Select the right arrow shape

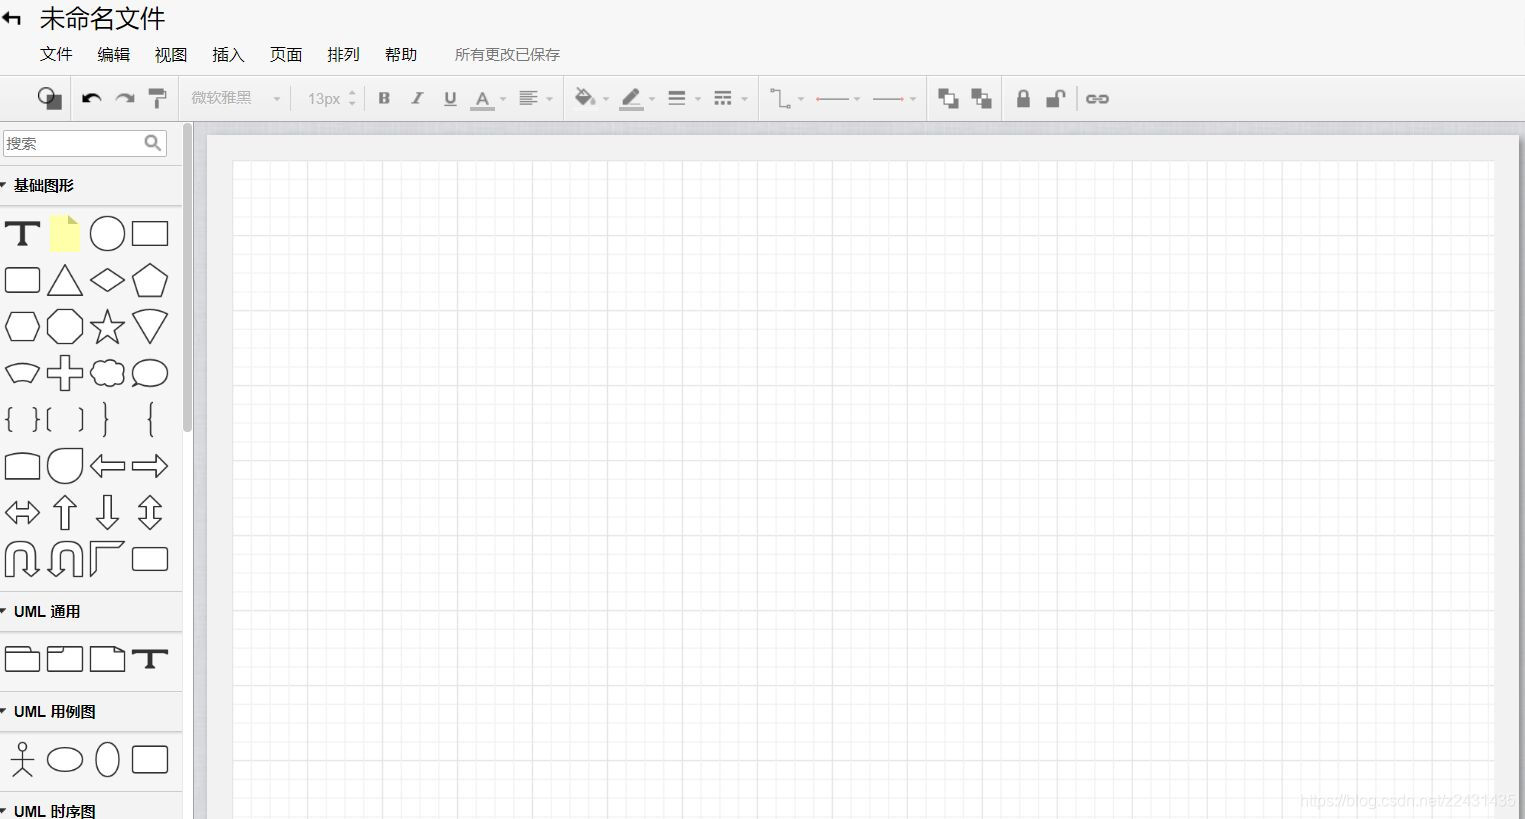(x=150, y=466)
